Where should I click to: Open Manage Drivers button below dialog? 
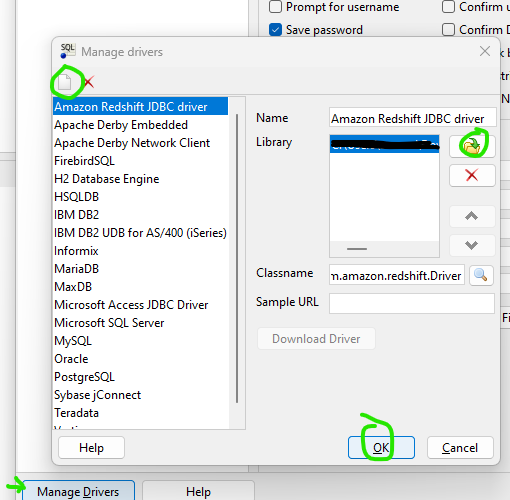(x=78, y=491)
